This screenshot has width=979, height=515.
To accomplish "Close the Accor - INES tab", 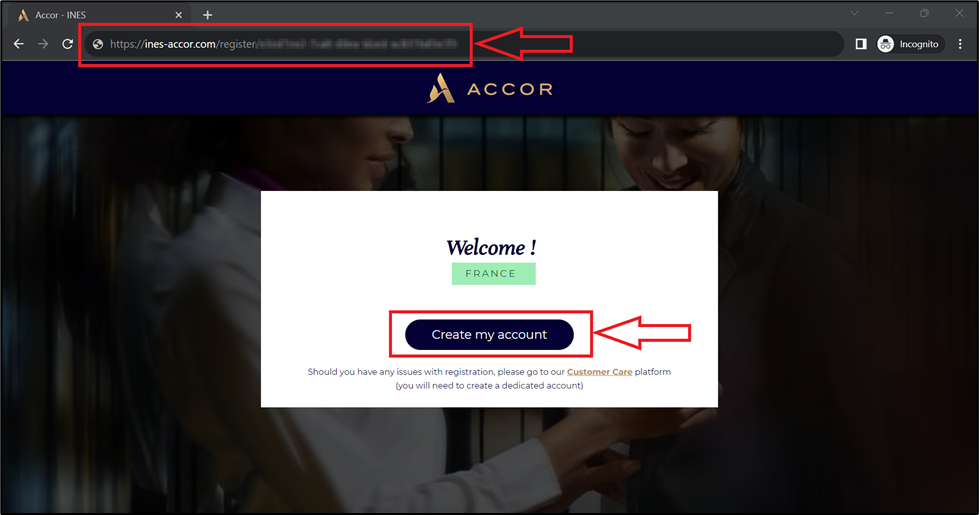I will tap(179, 15).
